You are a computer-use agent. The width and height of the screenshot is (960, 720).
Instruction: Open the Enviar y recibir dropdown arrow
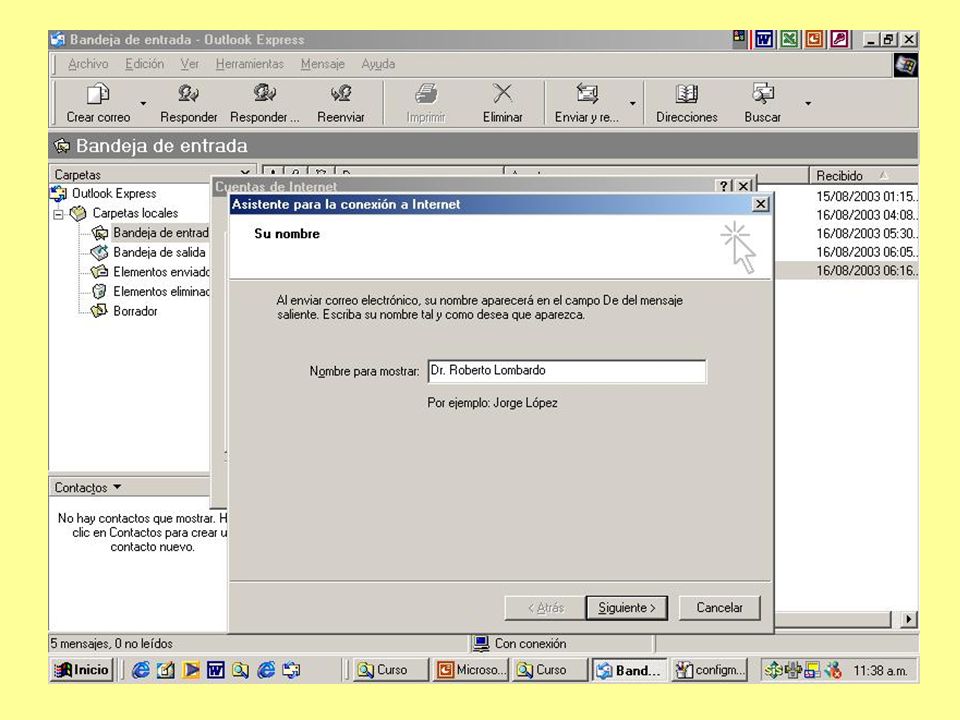click(632, 103)
